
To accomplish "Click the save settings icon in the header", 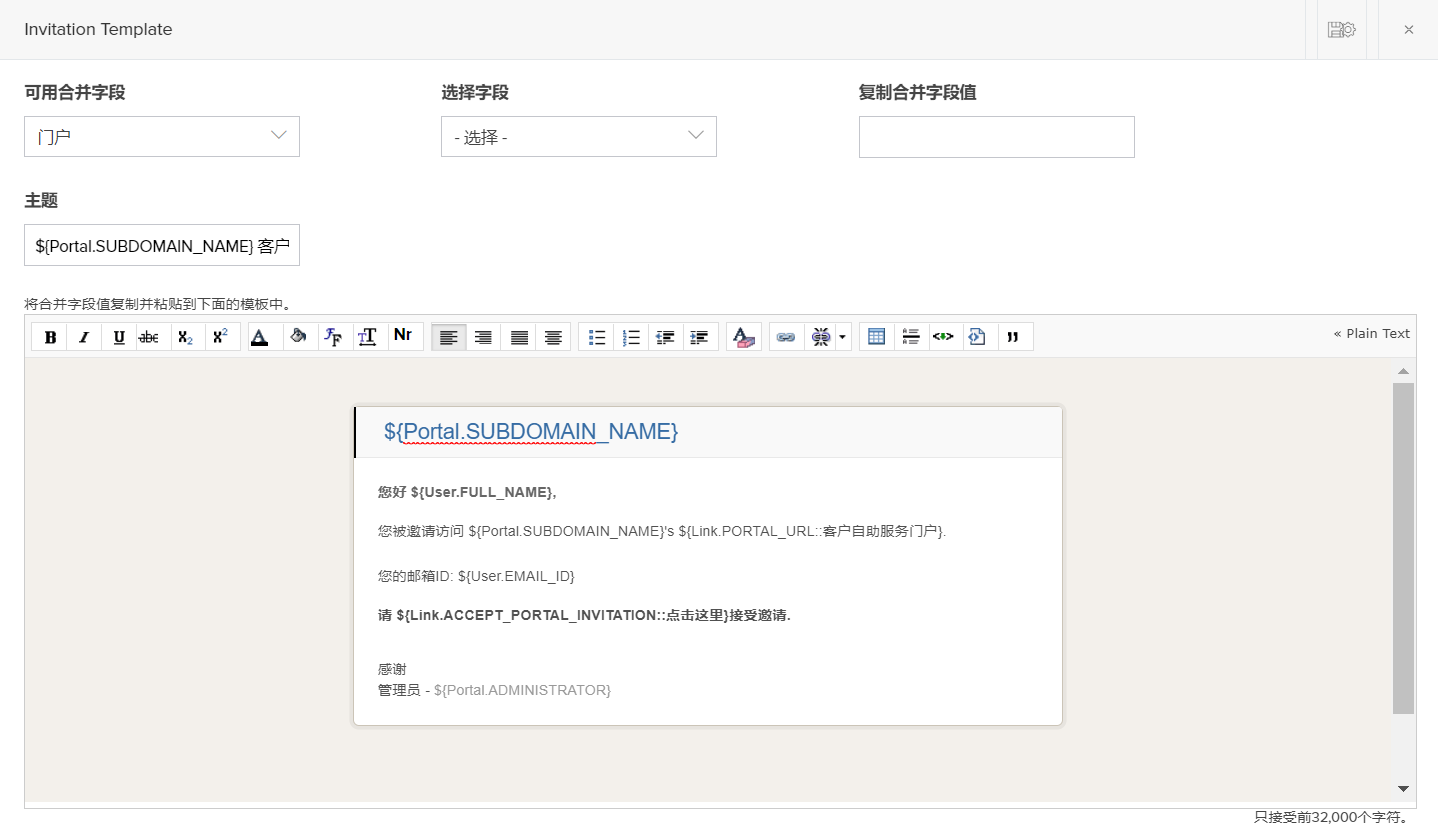I will (x=1341, y=30).
